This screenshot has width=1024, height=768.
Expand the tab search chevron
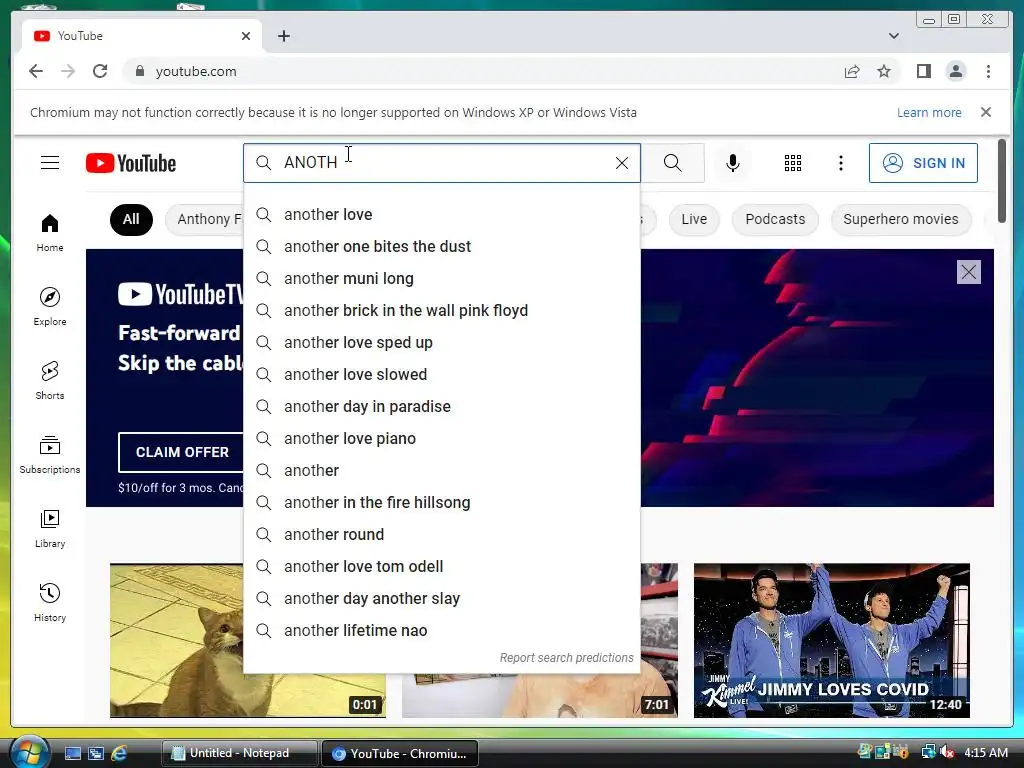coord(894,36)
